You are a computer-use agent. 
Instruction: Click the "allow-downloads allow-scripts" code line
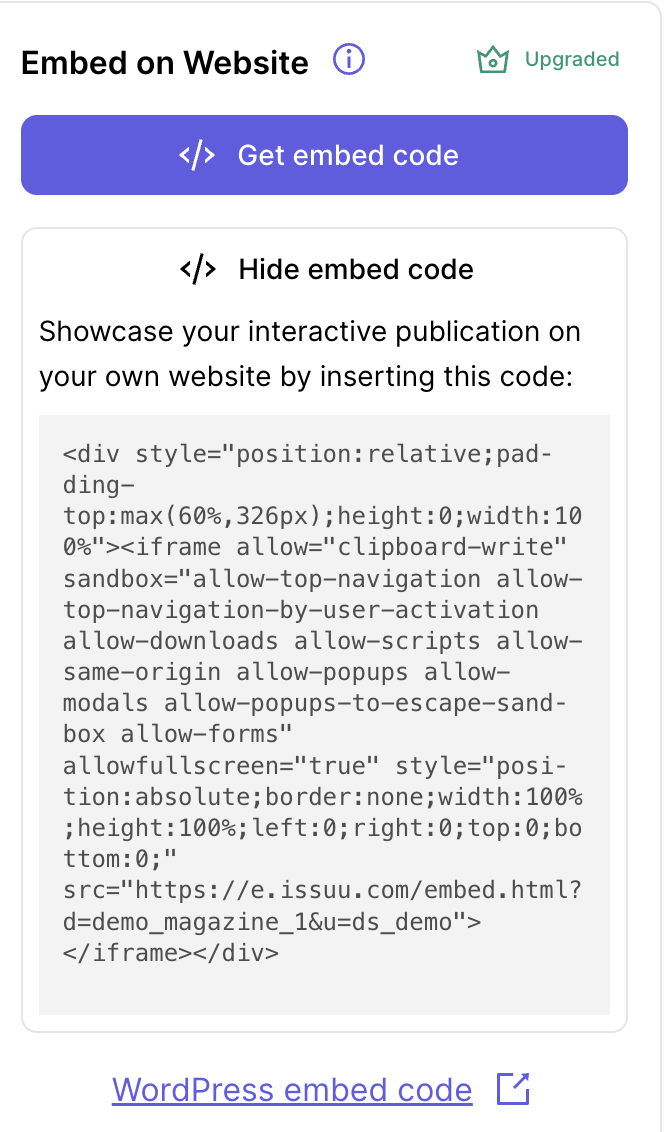(322, 641)
